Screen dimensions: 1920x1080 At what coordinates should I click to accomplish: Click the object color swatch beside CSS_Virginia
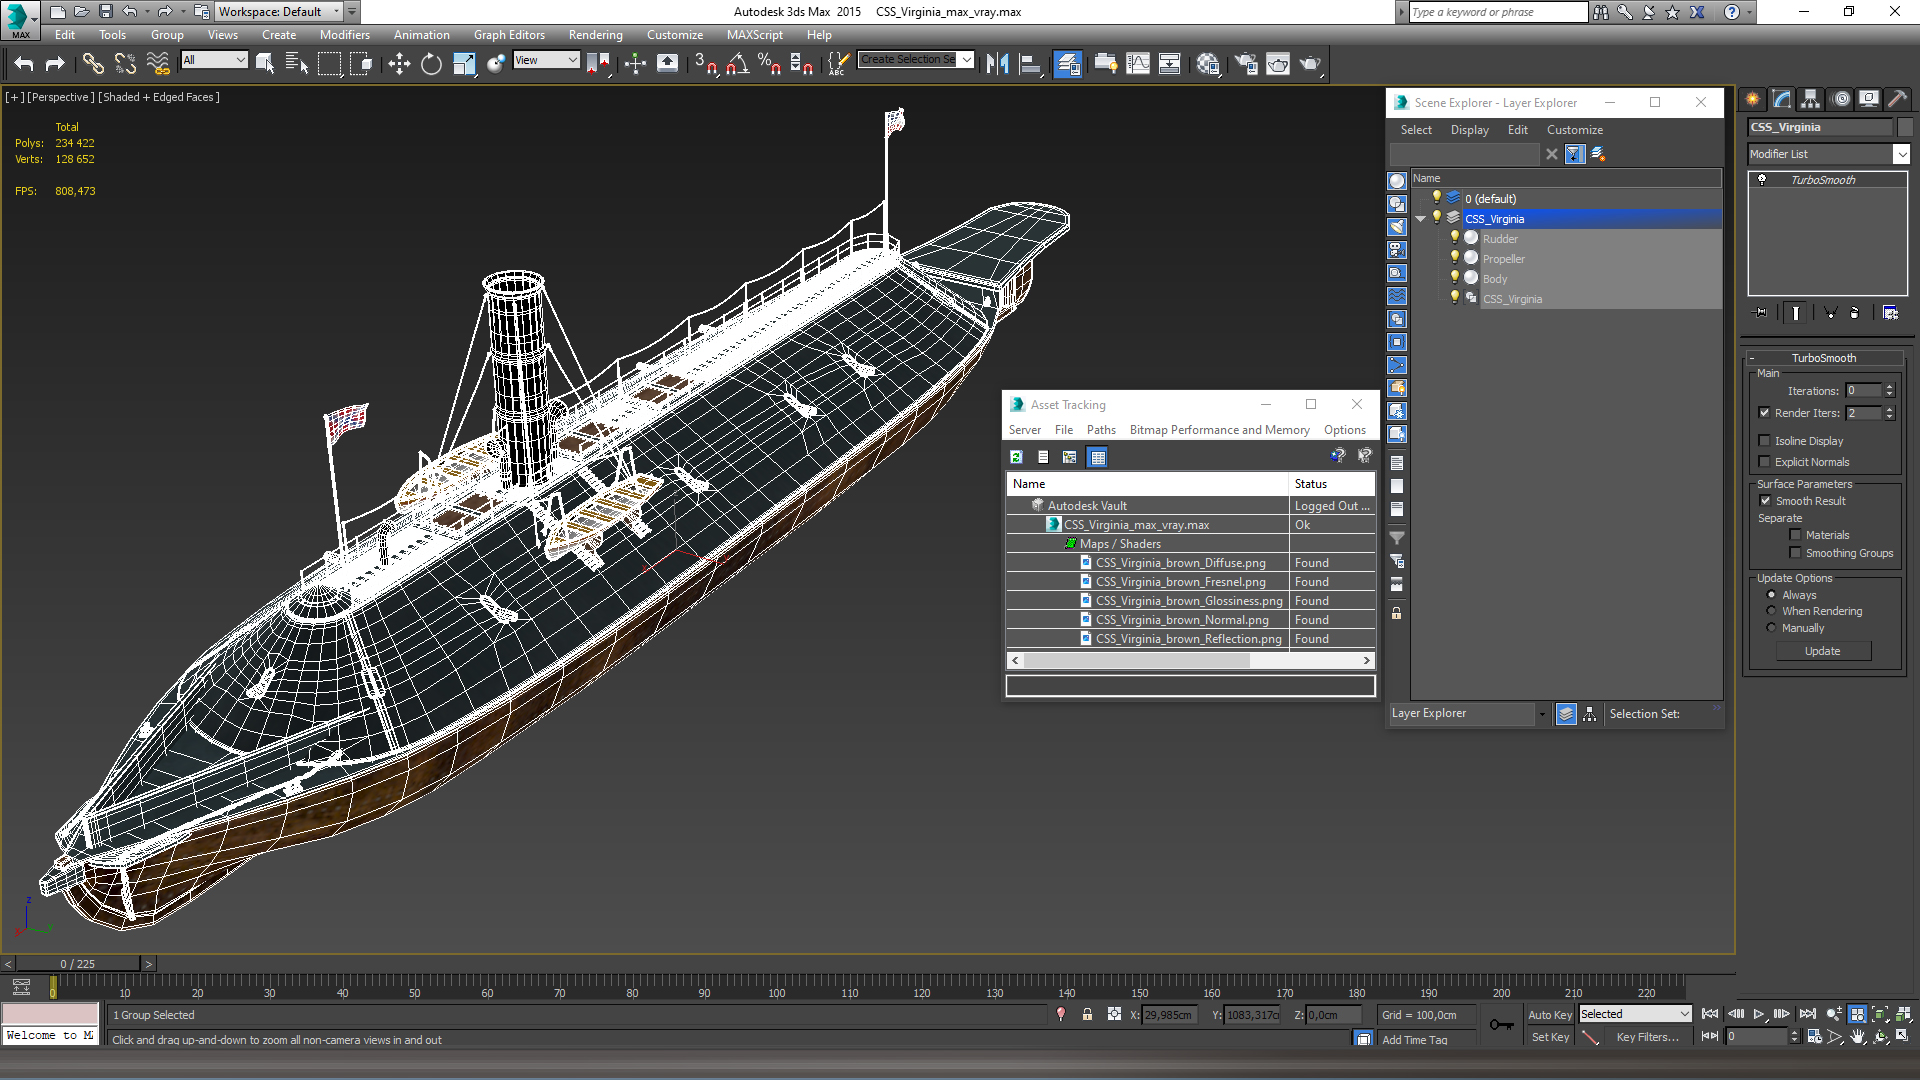(x=1904, y=127)
